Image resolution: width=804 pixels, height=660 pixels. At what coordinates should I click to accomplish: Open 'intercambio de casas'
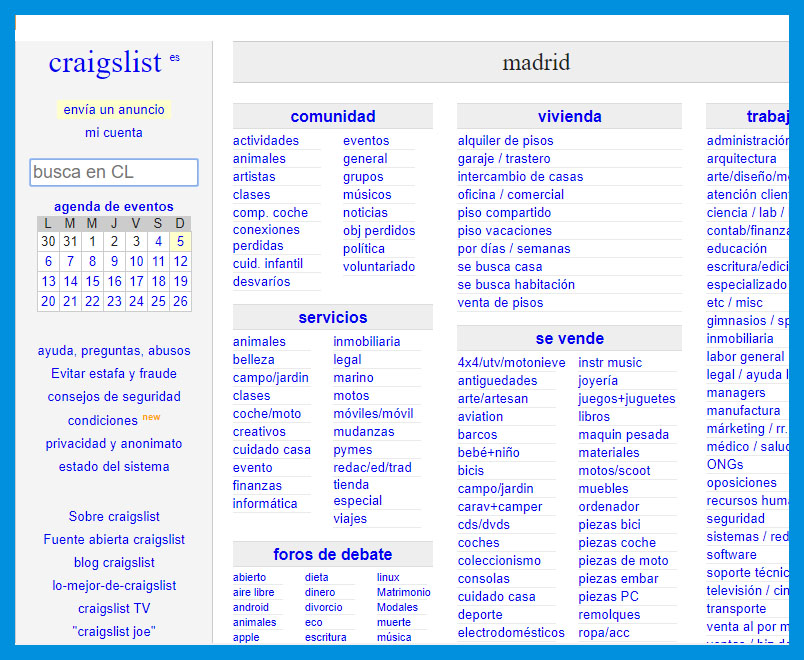pos(520,176)
